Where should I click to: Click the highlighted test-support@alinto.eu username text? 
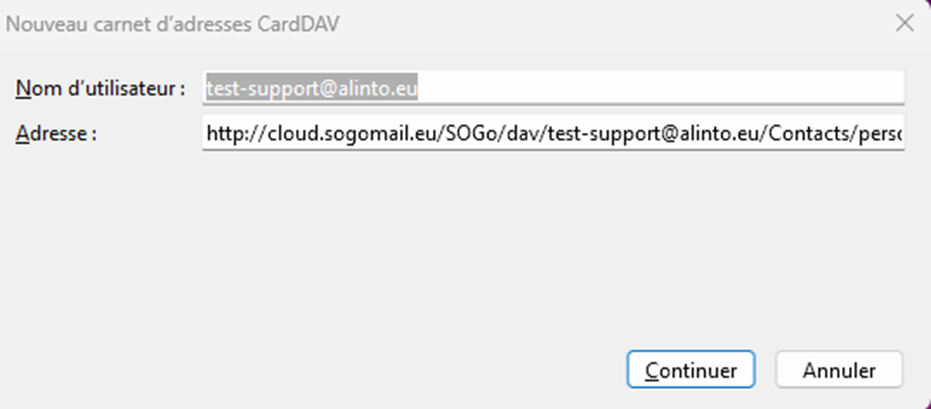(x=311, y=88)
